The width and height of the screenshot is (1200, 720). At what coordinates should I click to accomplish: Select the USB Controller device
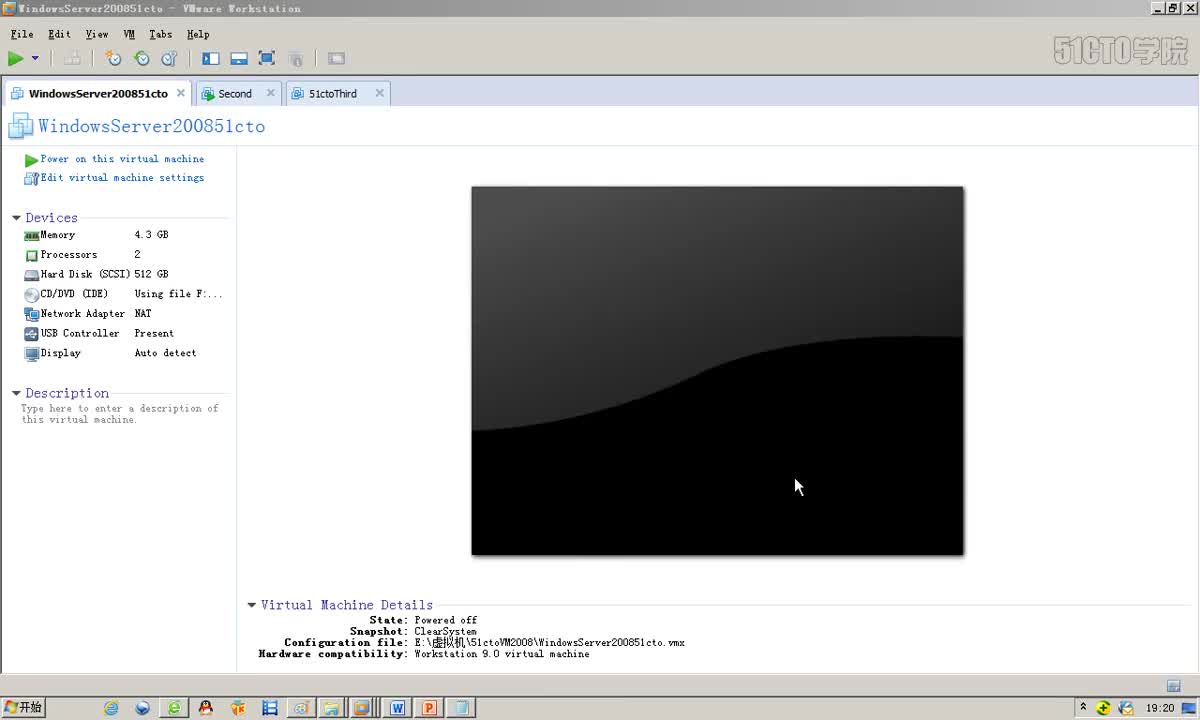[x=124, y=333]
